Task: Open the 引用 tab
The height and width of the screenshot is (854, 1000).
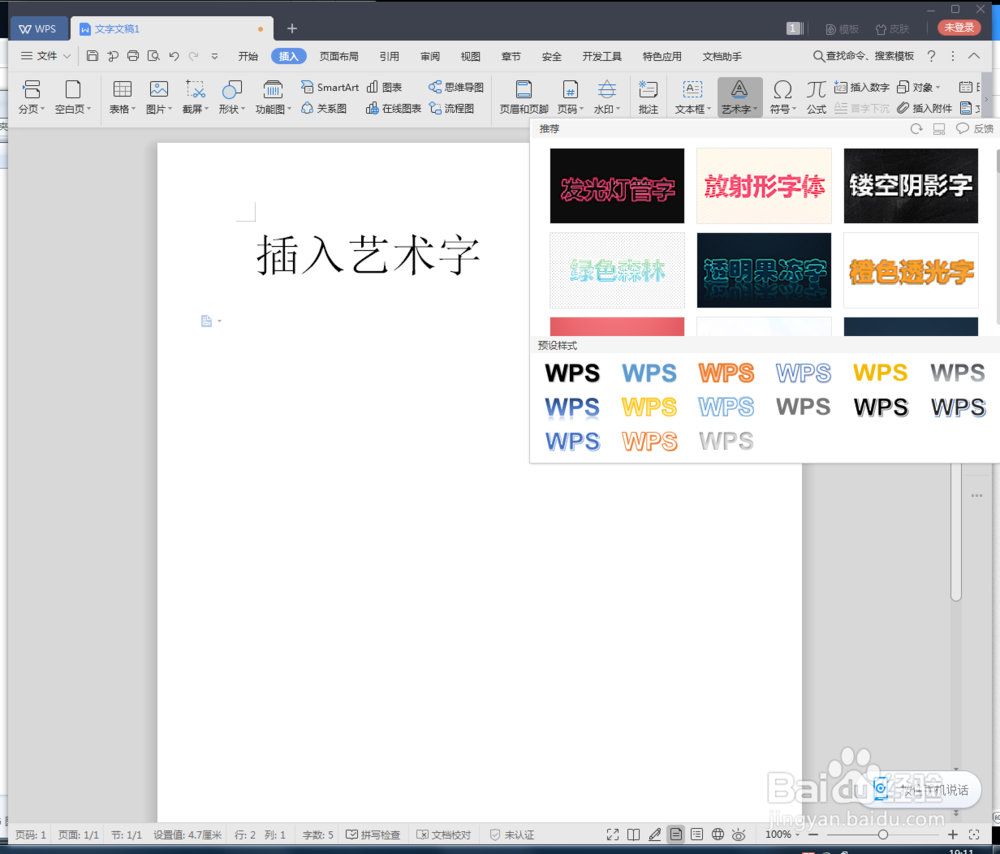Action: tap(389, 56)
